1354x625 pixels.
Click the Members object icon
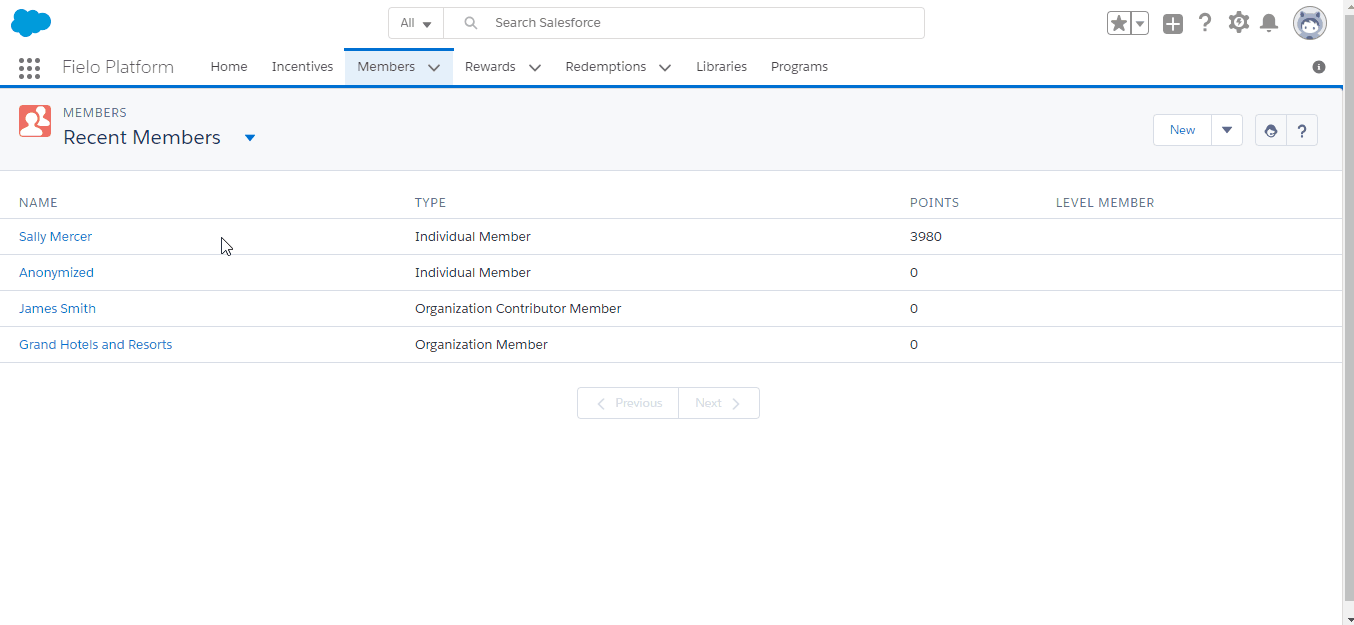(35, 121)
